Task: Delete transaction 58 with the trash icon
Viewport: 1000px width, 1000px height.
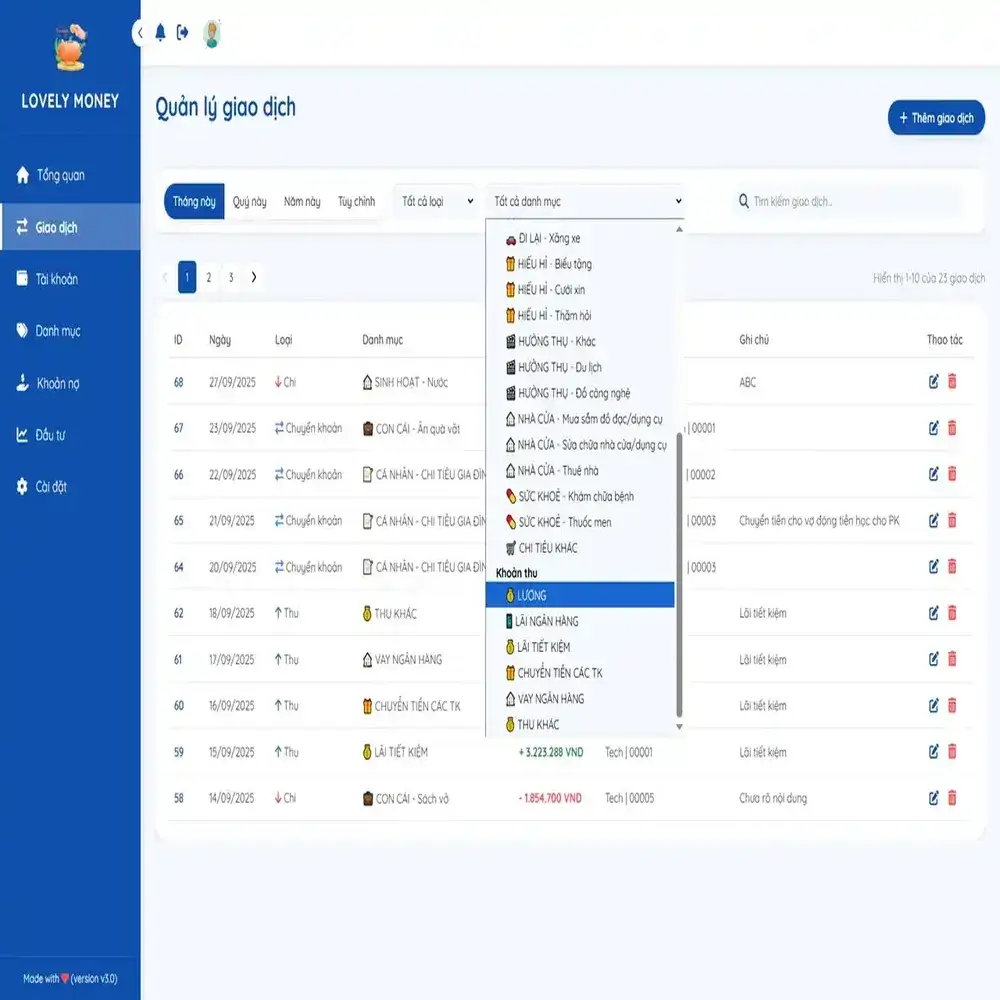Action: tap(951, 798)
